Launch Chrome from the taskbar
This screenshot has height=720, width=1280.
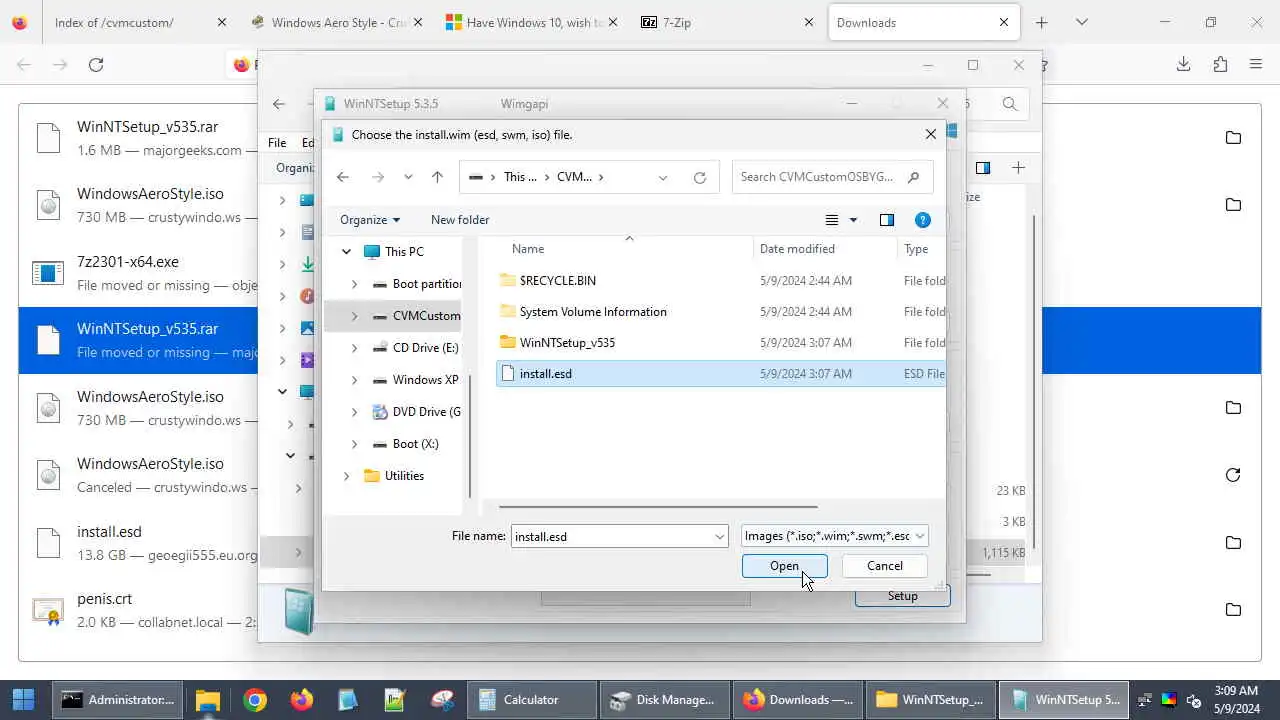pos(255,700)
